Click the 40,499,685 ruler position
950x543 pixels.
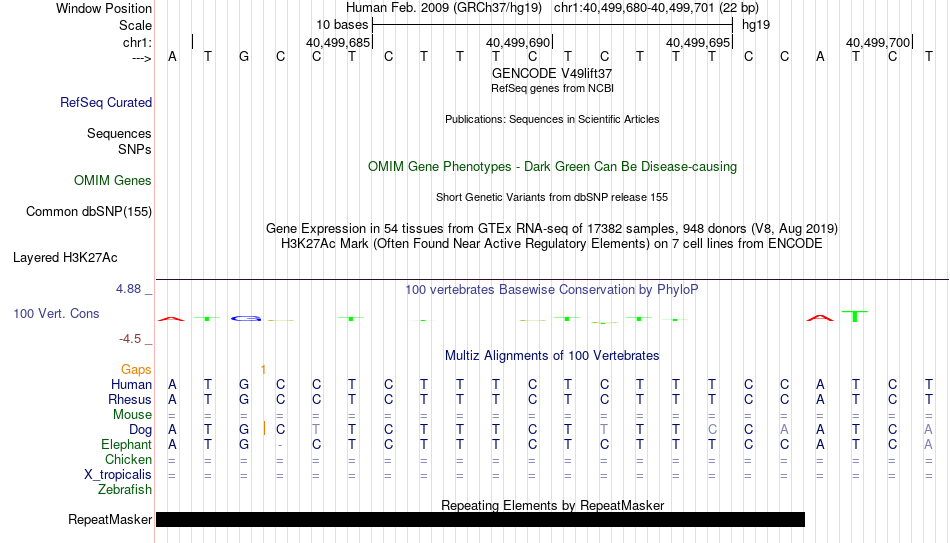pyautogui.click(x=337, y=42)
